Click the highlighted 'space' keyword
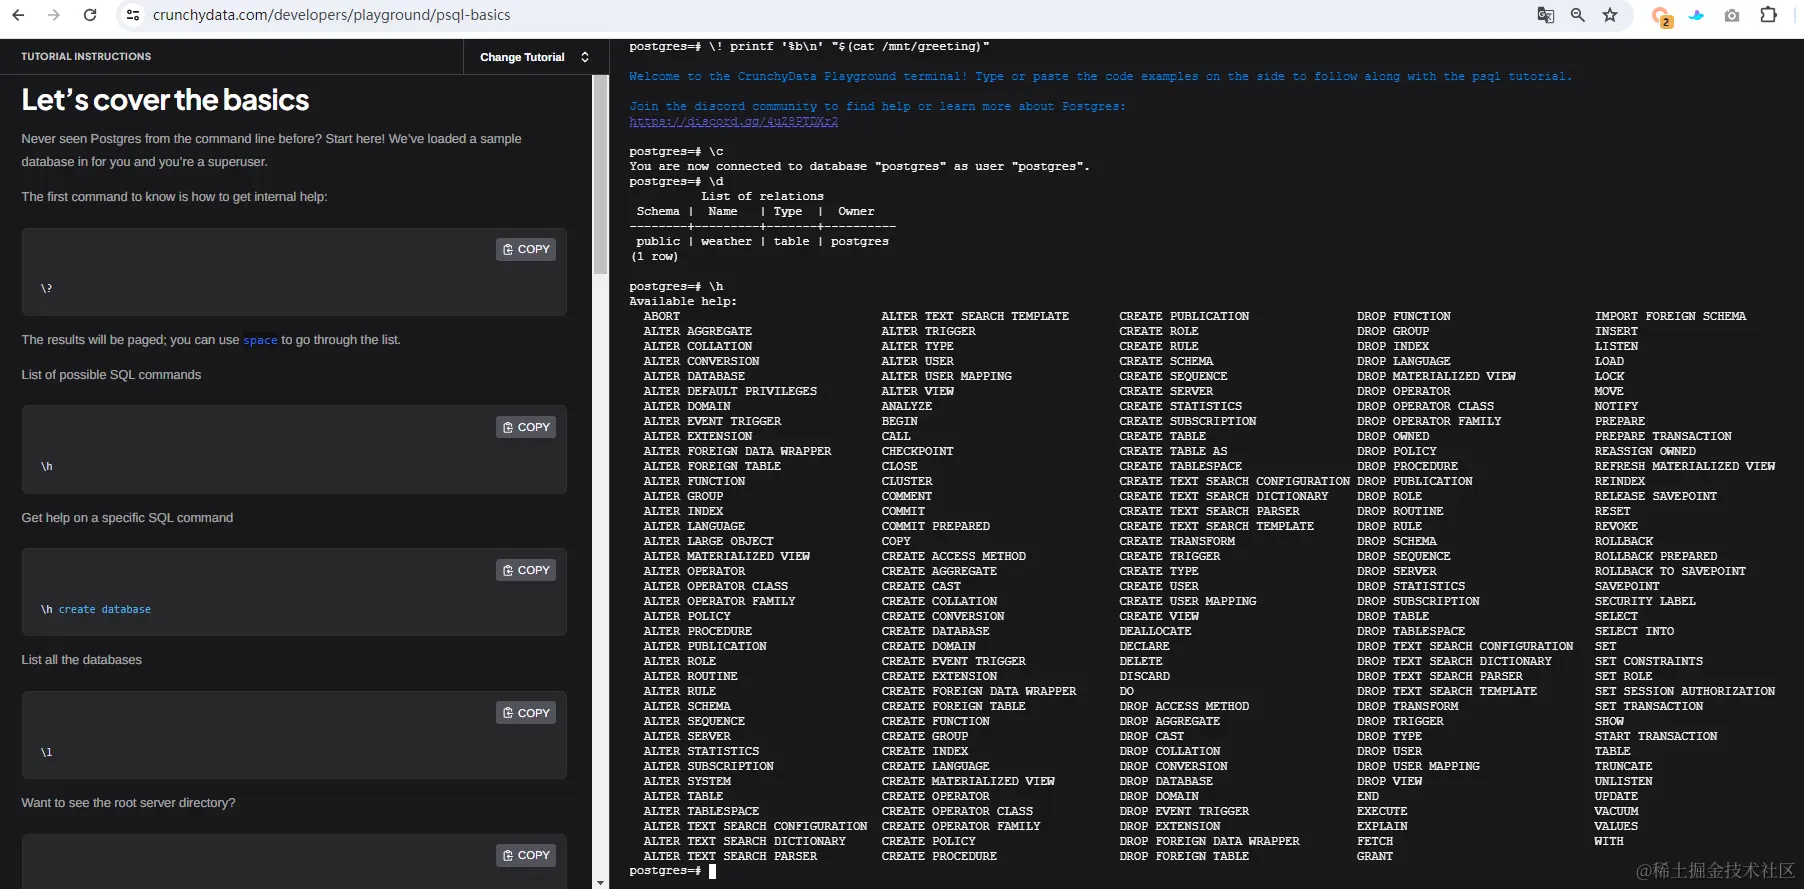The image size is (1804, 889). (x=260, y=340)
